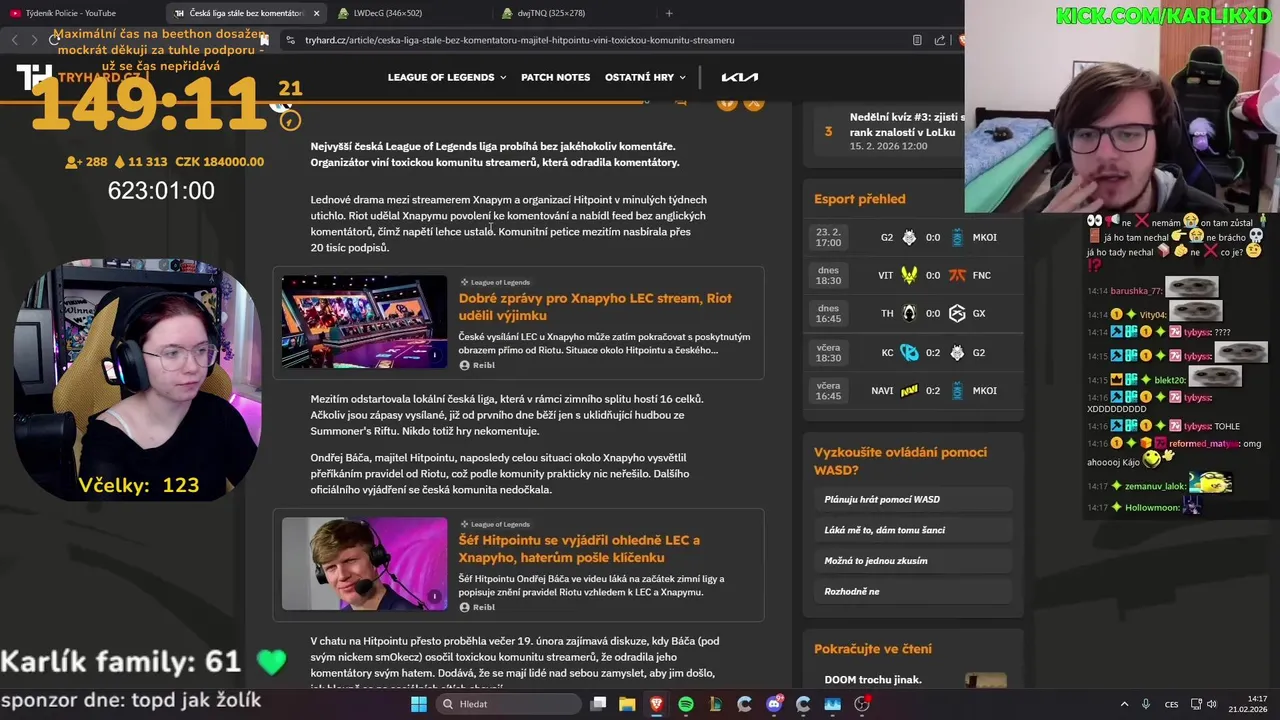Expand the Ostatní hry dropdown menu
The image size is (1280, 720).
click(x=645, y=77)
